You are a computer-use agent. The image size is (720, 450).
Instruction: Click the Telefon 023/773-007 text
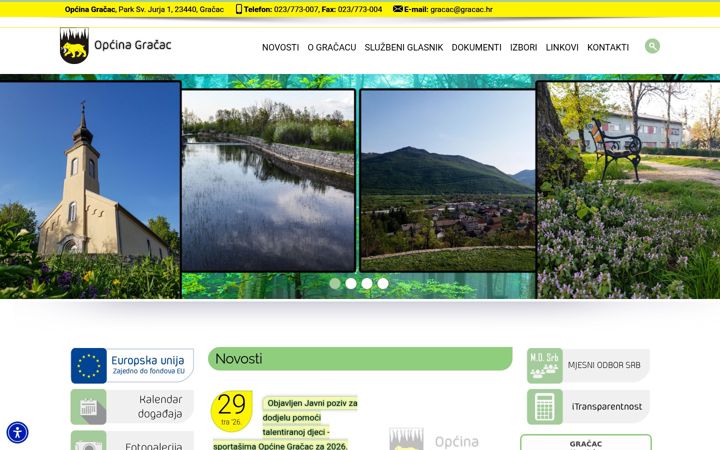coord(281,9)
